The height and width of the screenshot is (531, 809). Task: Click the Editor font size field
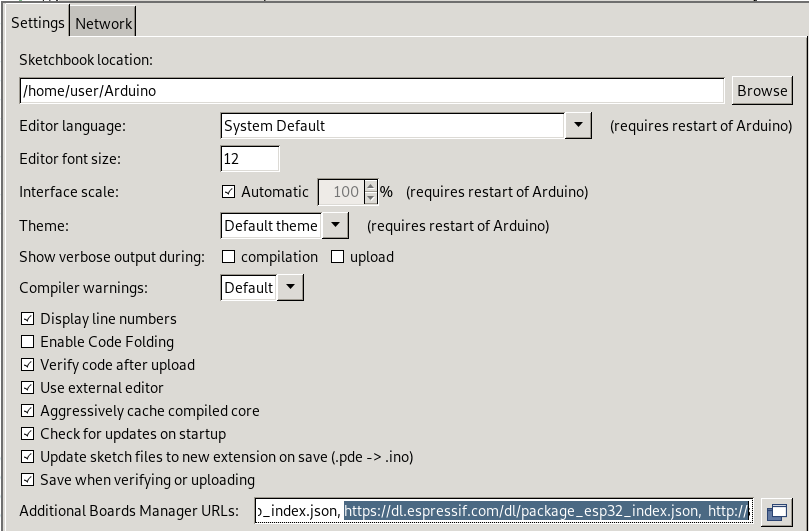point(250,159)
